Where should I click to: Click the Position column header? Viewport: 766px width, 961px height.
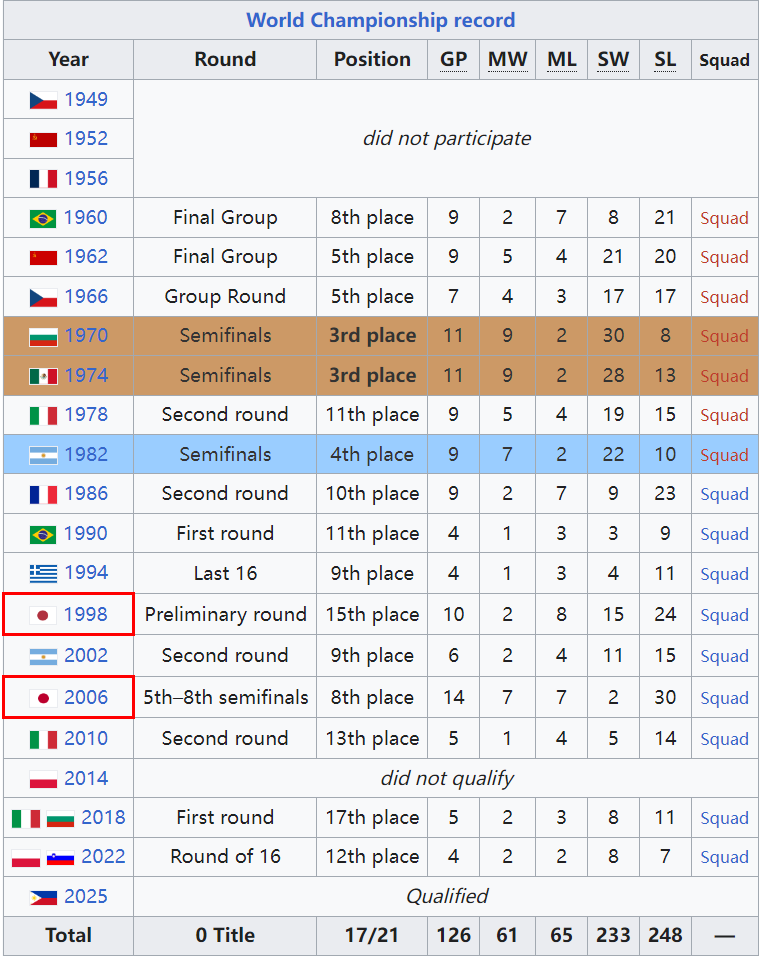tap(372, 60)
